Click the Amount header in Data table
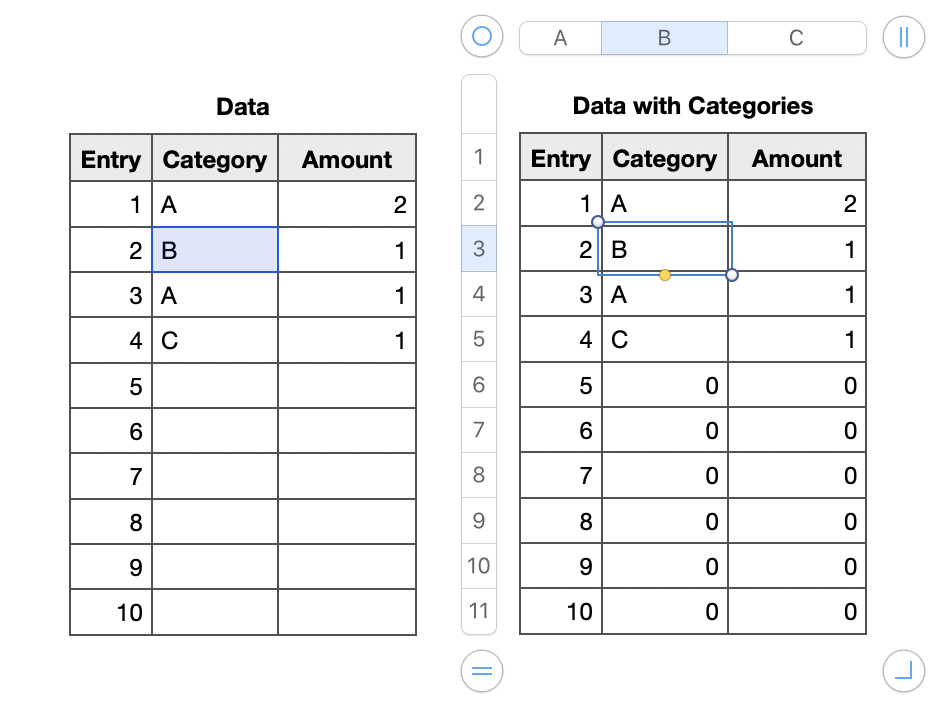 point(346,159)
